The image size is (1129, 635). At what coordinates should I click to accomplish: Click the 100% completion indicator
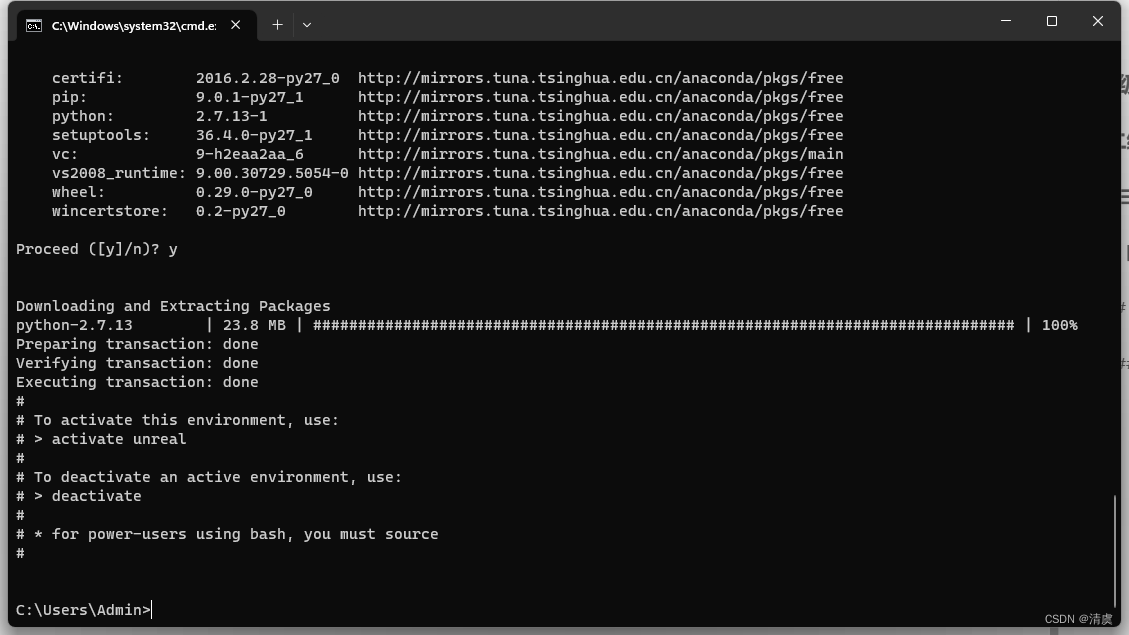pyautogui.click(x=1061, y=324)
